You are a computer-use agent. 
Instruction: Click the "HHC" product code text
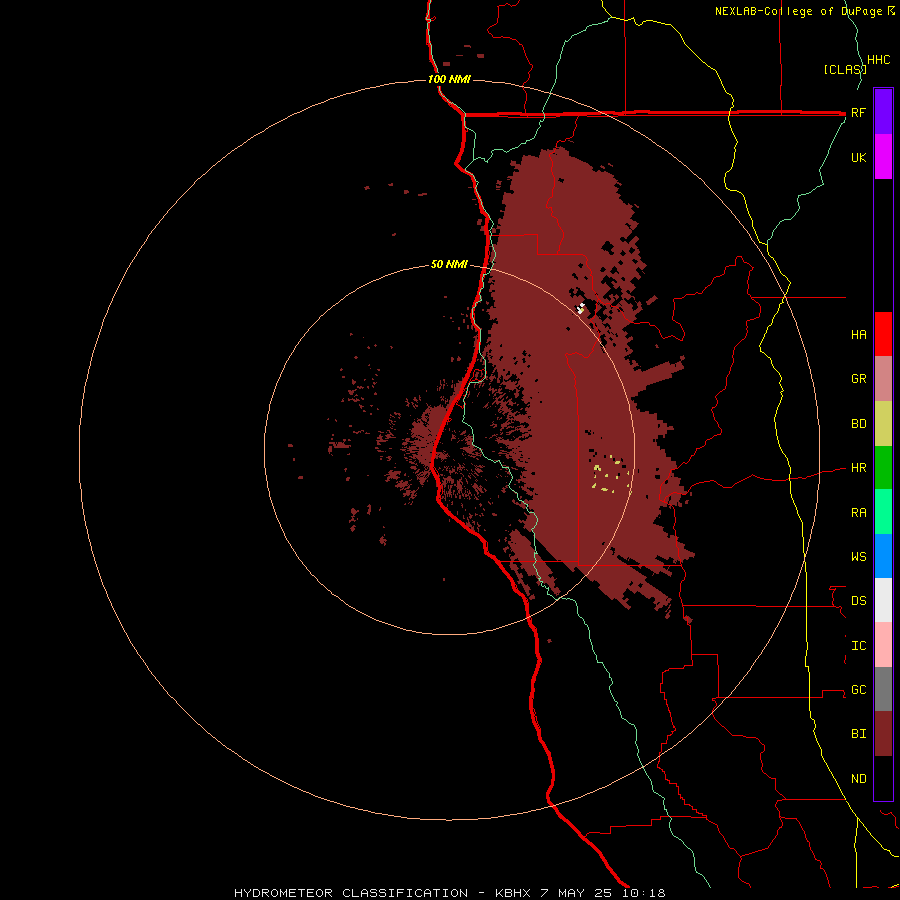(x=878, y=60)
